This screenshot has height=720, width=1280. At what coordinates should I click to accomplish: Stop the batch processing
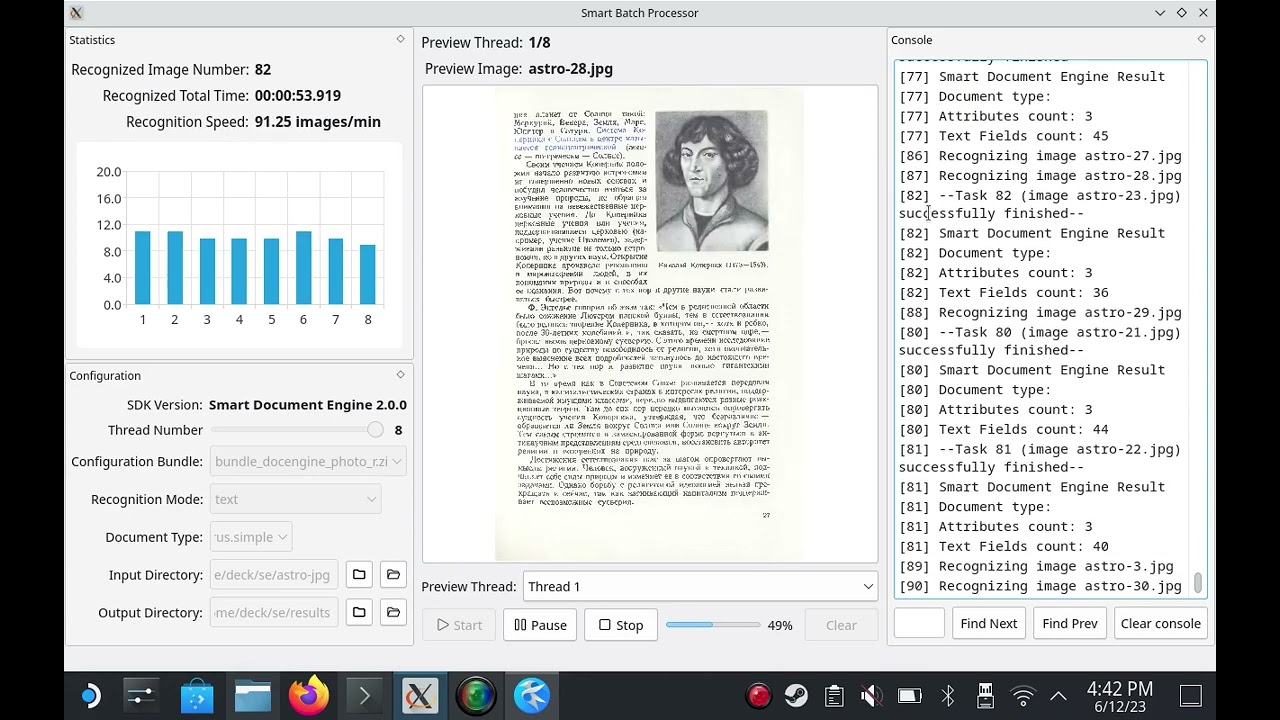point(621,625)
